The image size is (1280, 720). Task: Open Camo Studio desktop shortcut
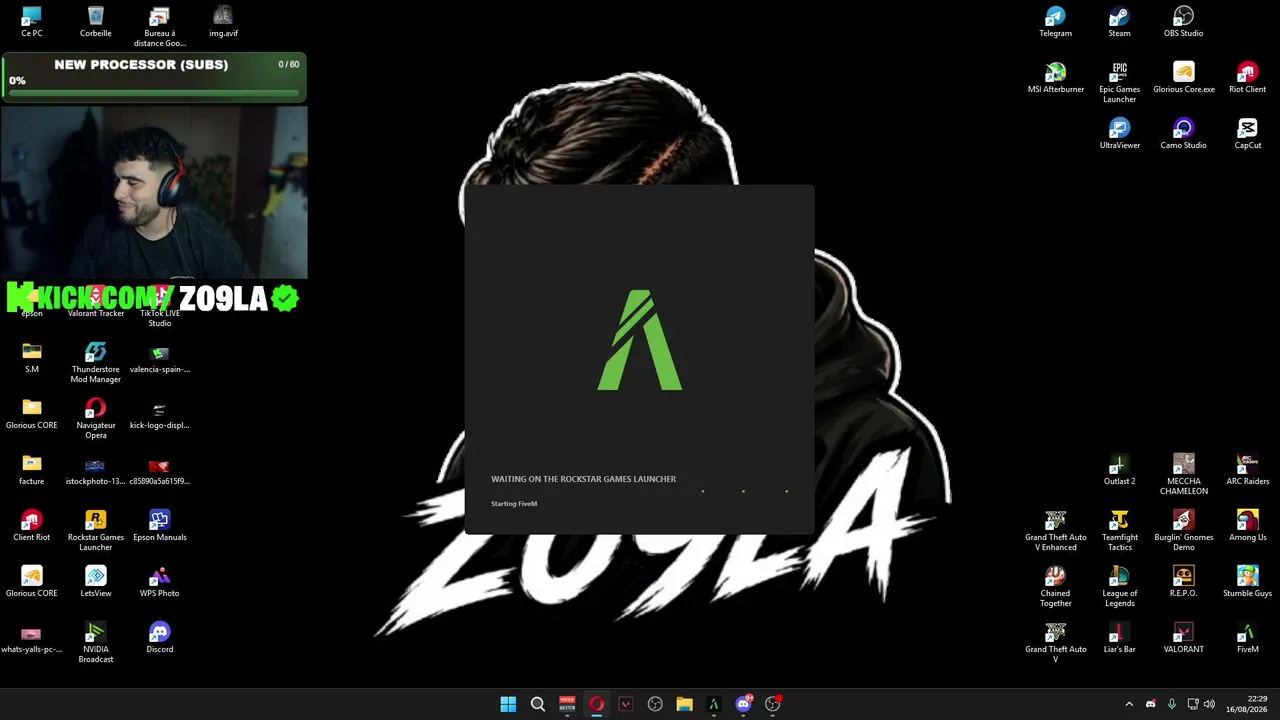(1183, 134)
